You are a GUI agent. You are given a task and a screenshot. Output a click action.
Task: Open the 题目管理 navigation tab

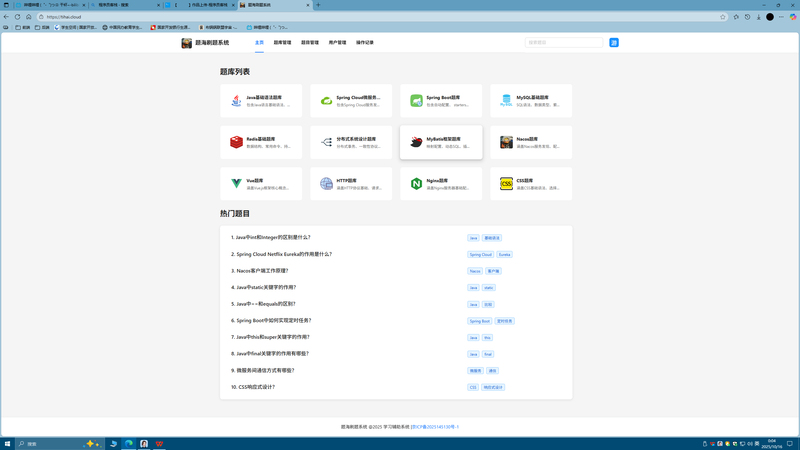point(310,42)
